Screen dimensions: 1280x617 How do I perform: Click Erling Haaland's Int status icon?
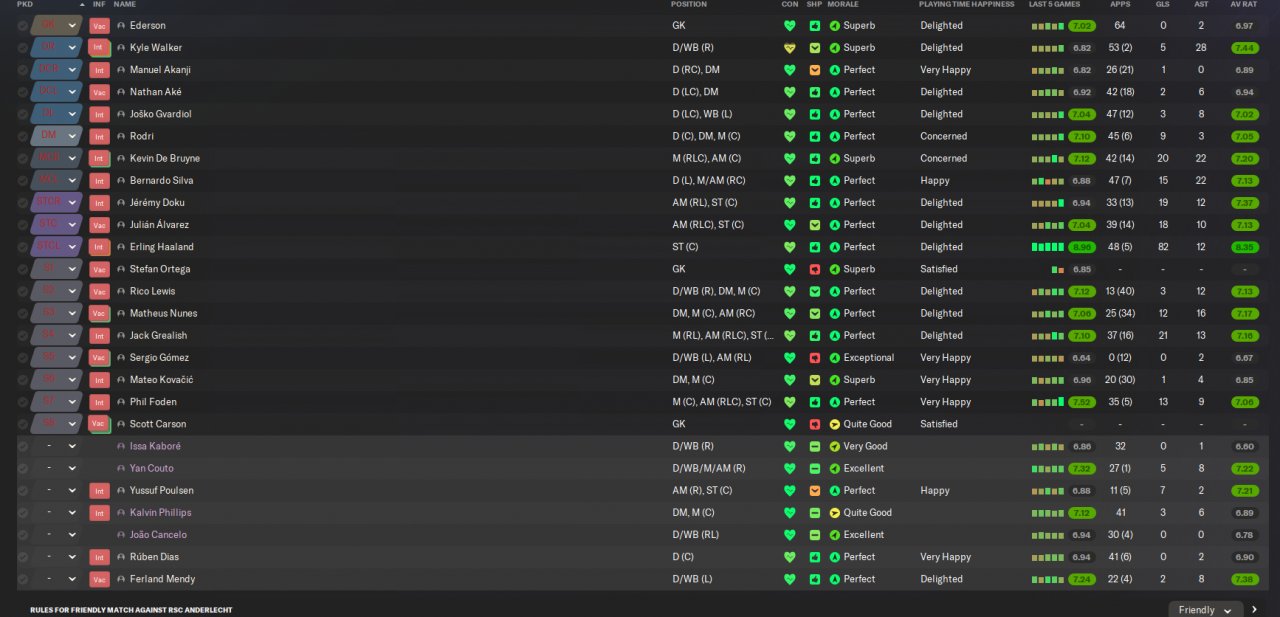tap(99, 247)
